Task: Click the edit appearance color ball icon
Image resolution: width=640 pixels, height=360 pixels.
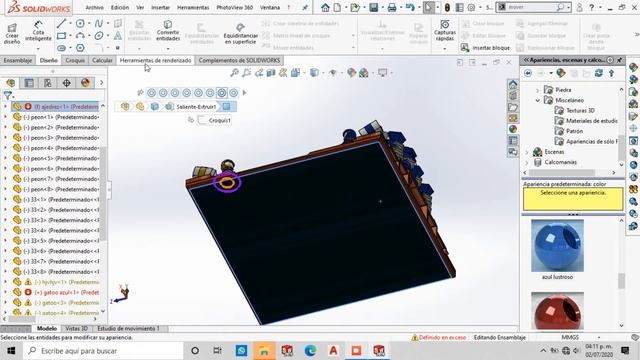Action: pos(351,73)
